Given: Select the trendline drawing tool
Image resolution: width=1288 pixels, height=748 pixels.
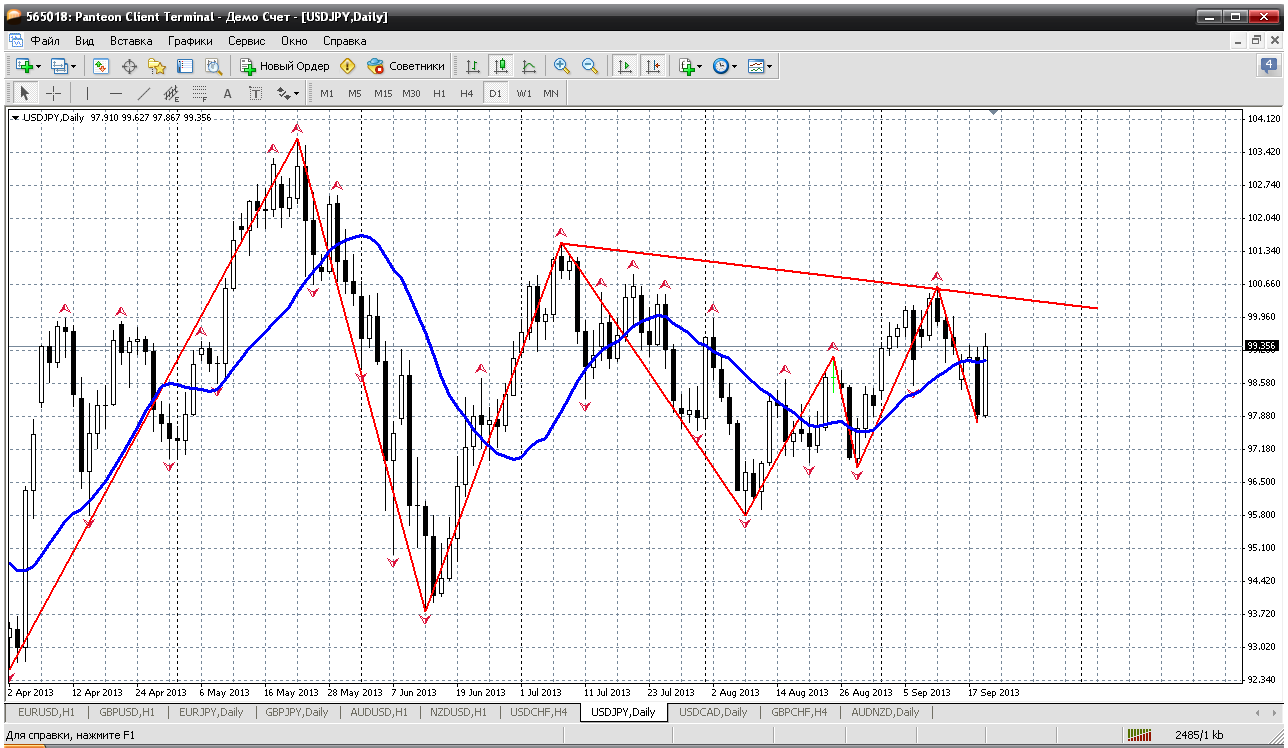Looking at the screenshot, I should click(x=143, y=93).
